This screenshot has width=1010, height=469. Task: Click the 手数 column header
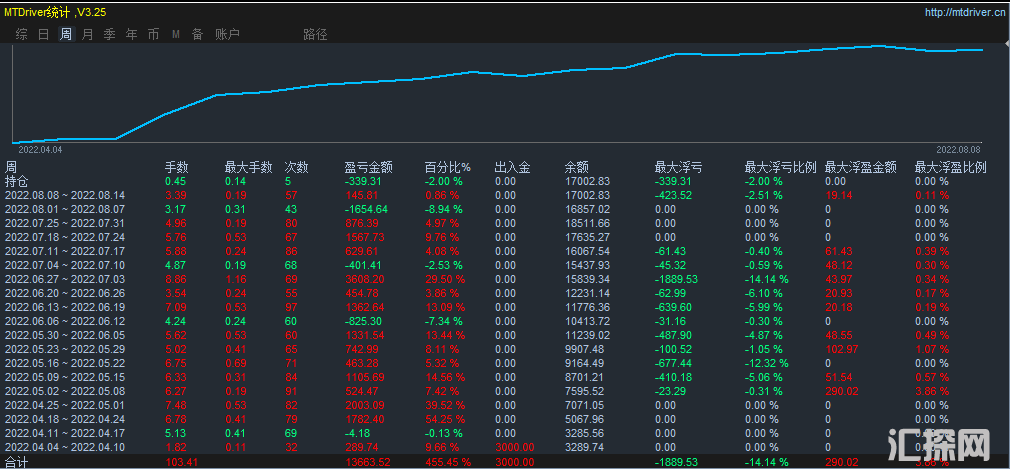pyautogui.click(x=176, y=167)
